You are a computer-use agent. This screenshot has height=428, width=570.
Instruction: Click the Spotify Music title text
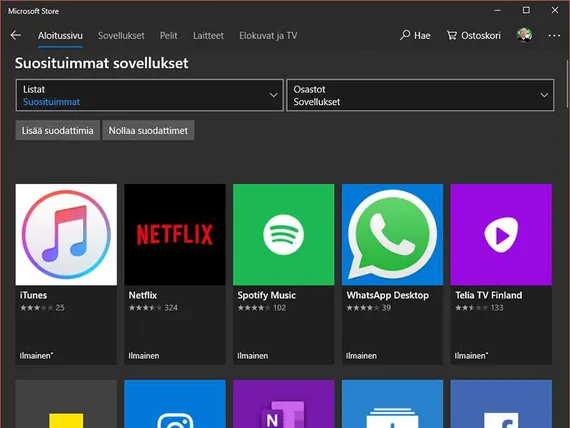point(266,295)
